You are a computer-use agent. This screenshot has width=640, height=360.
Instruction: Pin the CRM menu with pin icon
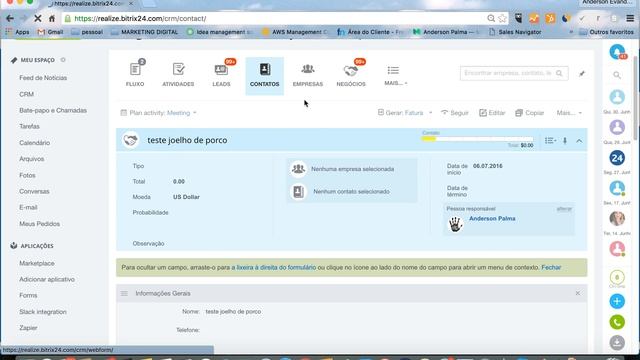[582, 74]
